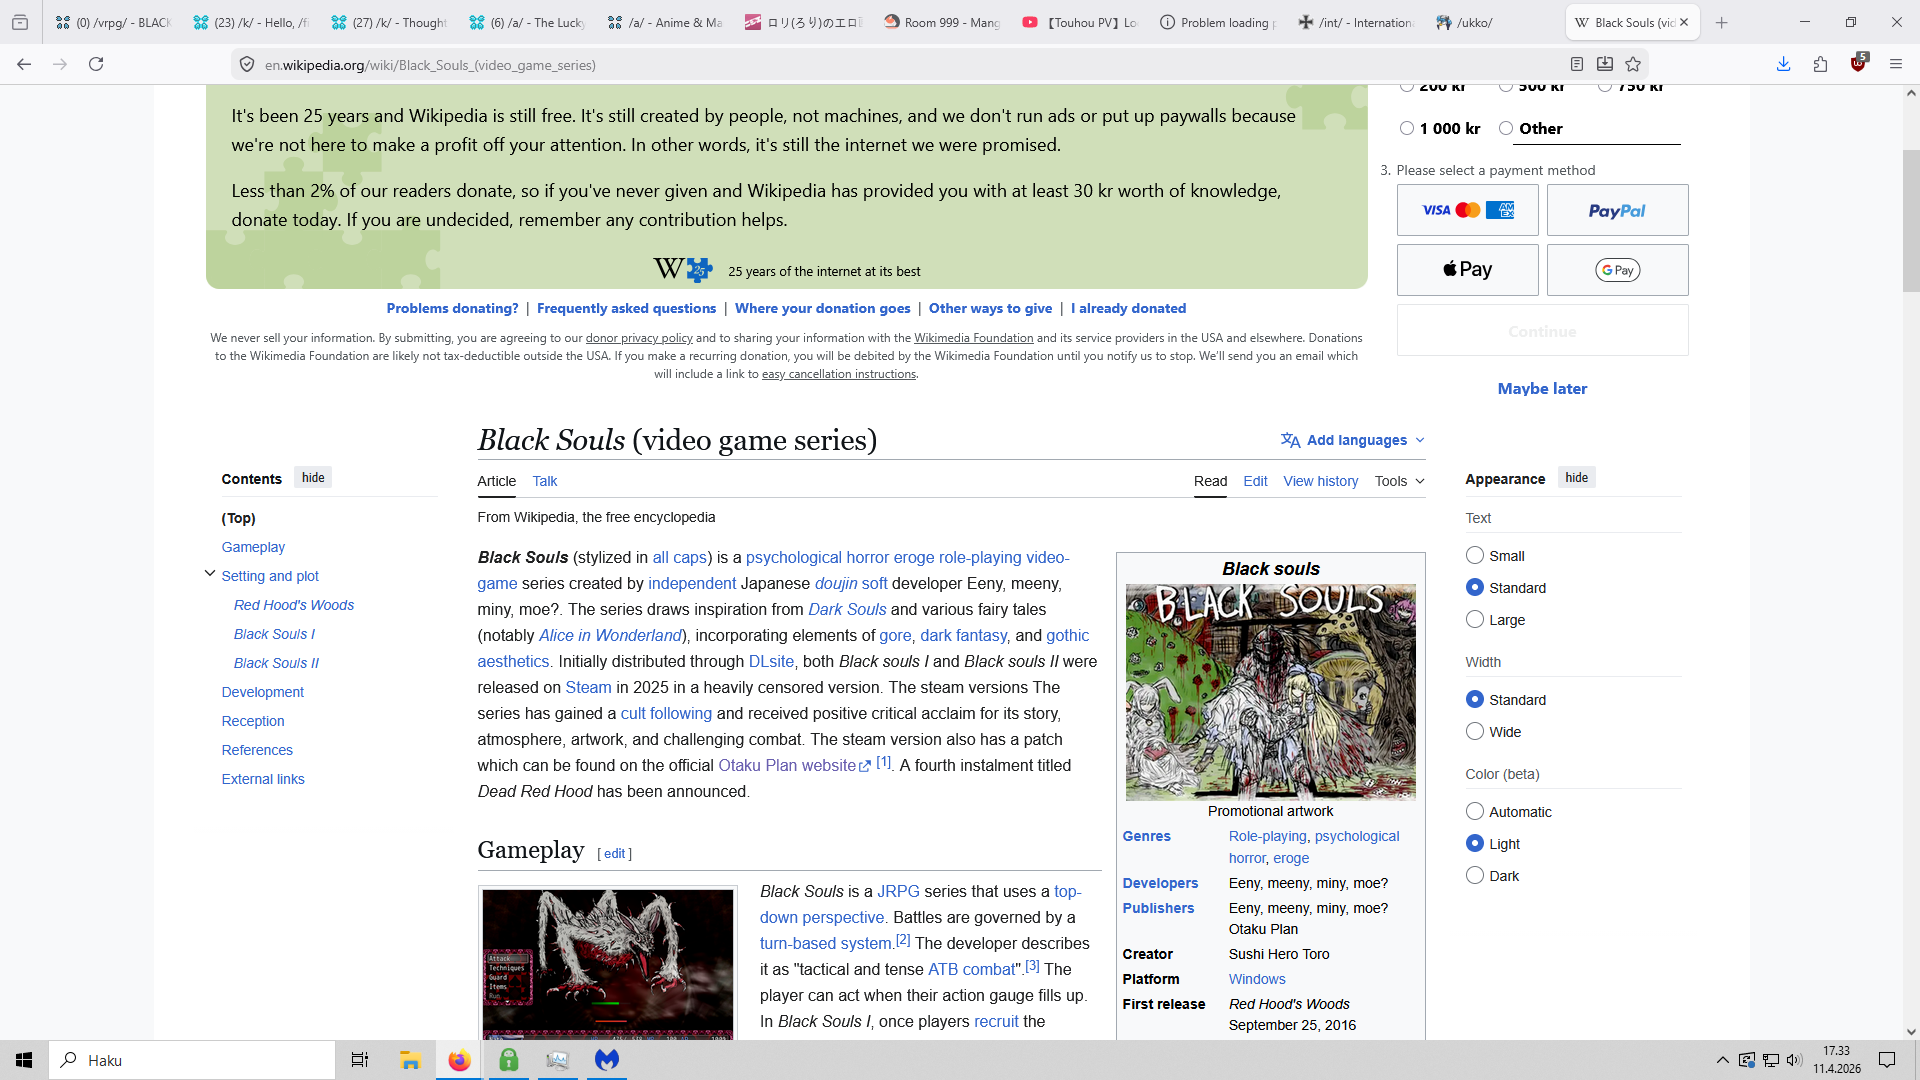Open File Explorer from the taskbar
The image size is (1920, 1080).
tap(410, 1060)
